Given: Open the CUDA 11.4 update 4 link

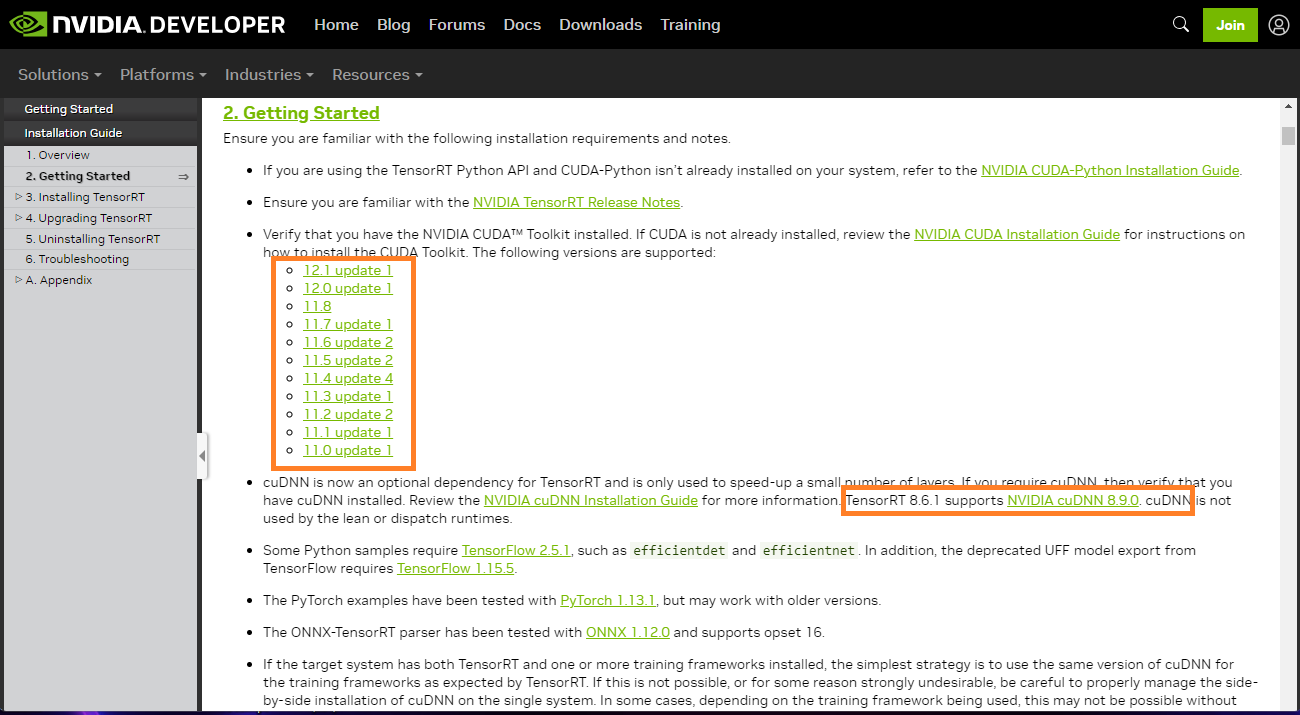Looking at the screenshot, I should pos(348,378).
